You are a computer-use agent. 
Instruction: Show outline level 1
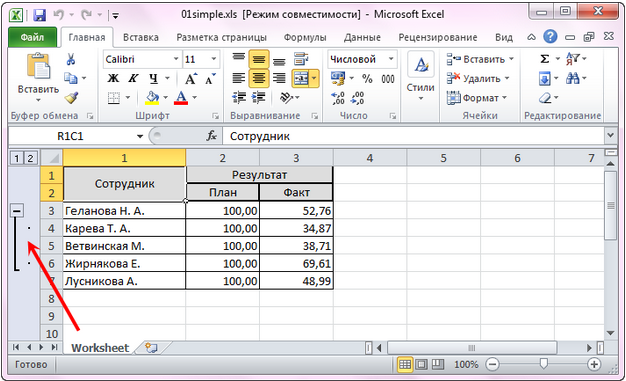[x=16, y=158]
